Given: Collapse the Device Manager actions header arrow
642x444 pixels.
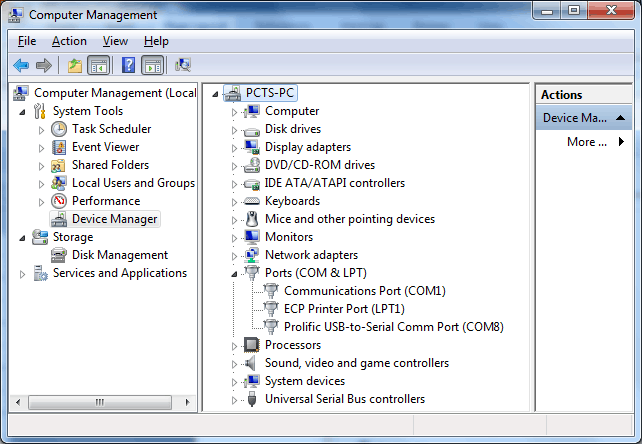Looking at the screenshot, I should click(x=620, y=118).
